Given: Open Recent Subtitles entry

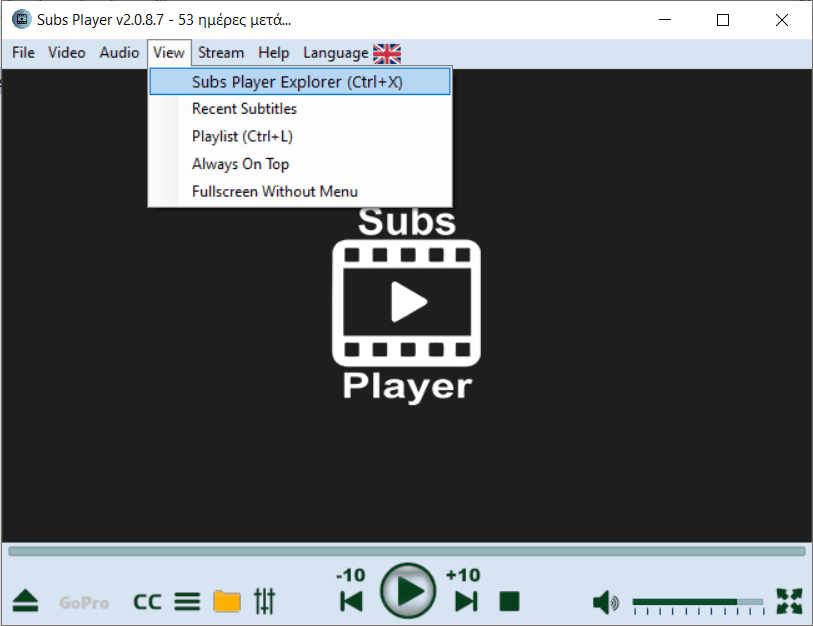Looking at the screenshot, I should pos(300,109).
